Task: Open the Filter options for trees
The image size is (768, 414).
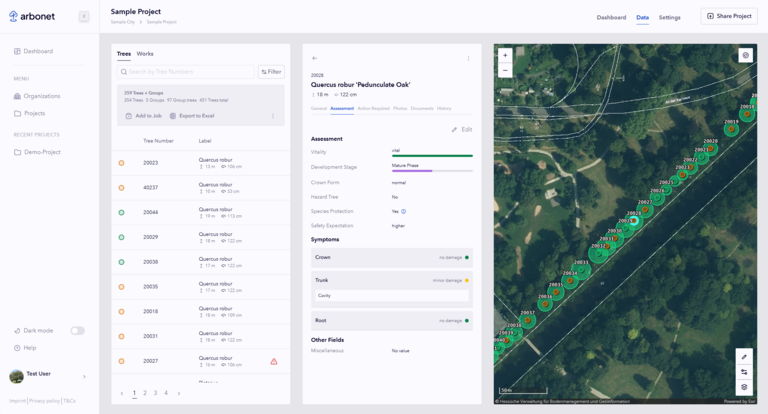Action: click(x=271, y=72)
